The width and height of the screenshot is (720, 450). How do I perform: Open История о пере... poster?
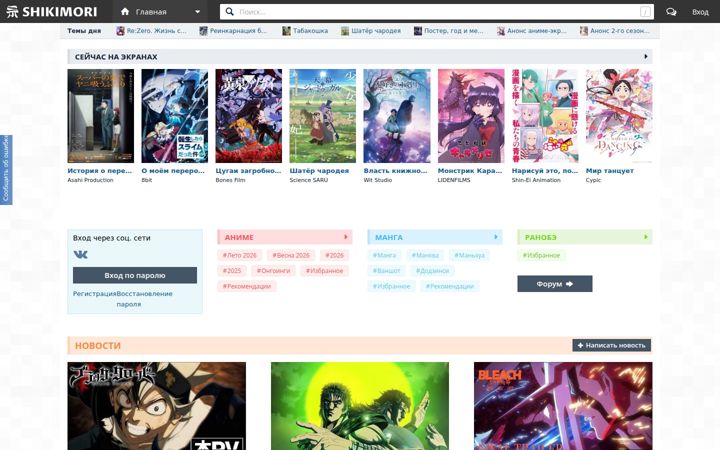pyautogui.click(x=101, y=116)
